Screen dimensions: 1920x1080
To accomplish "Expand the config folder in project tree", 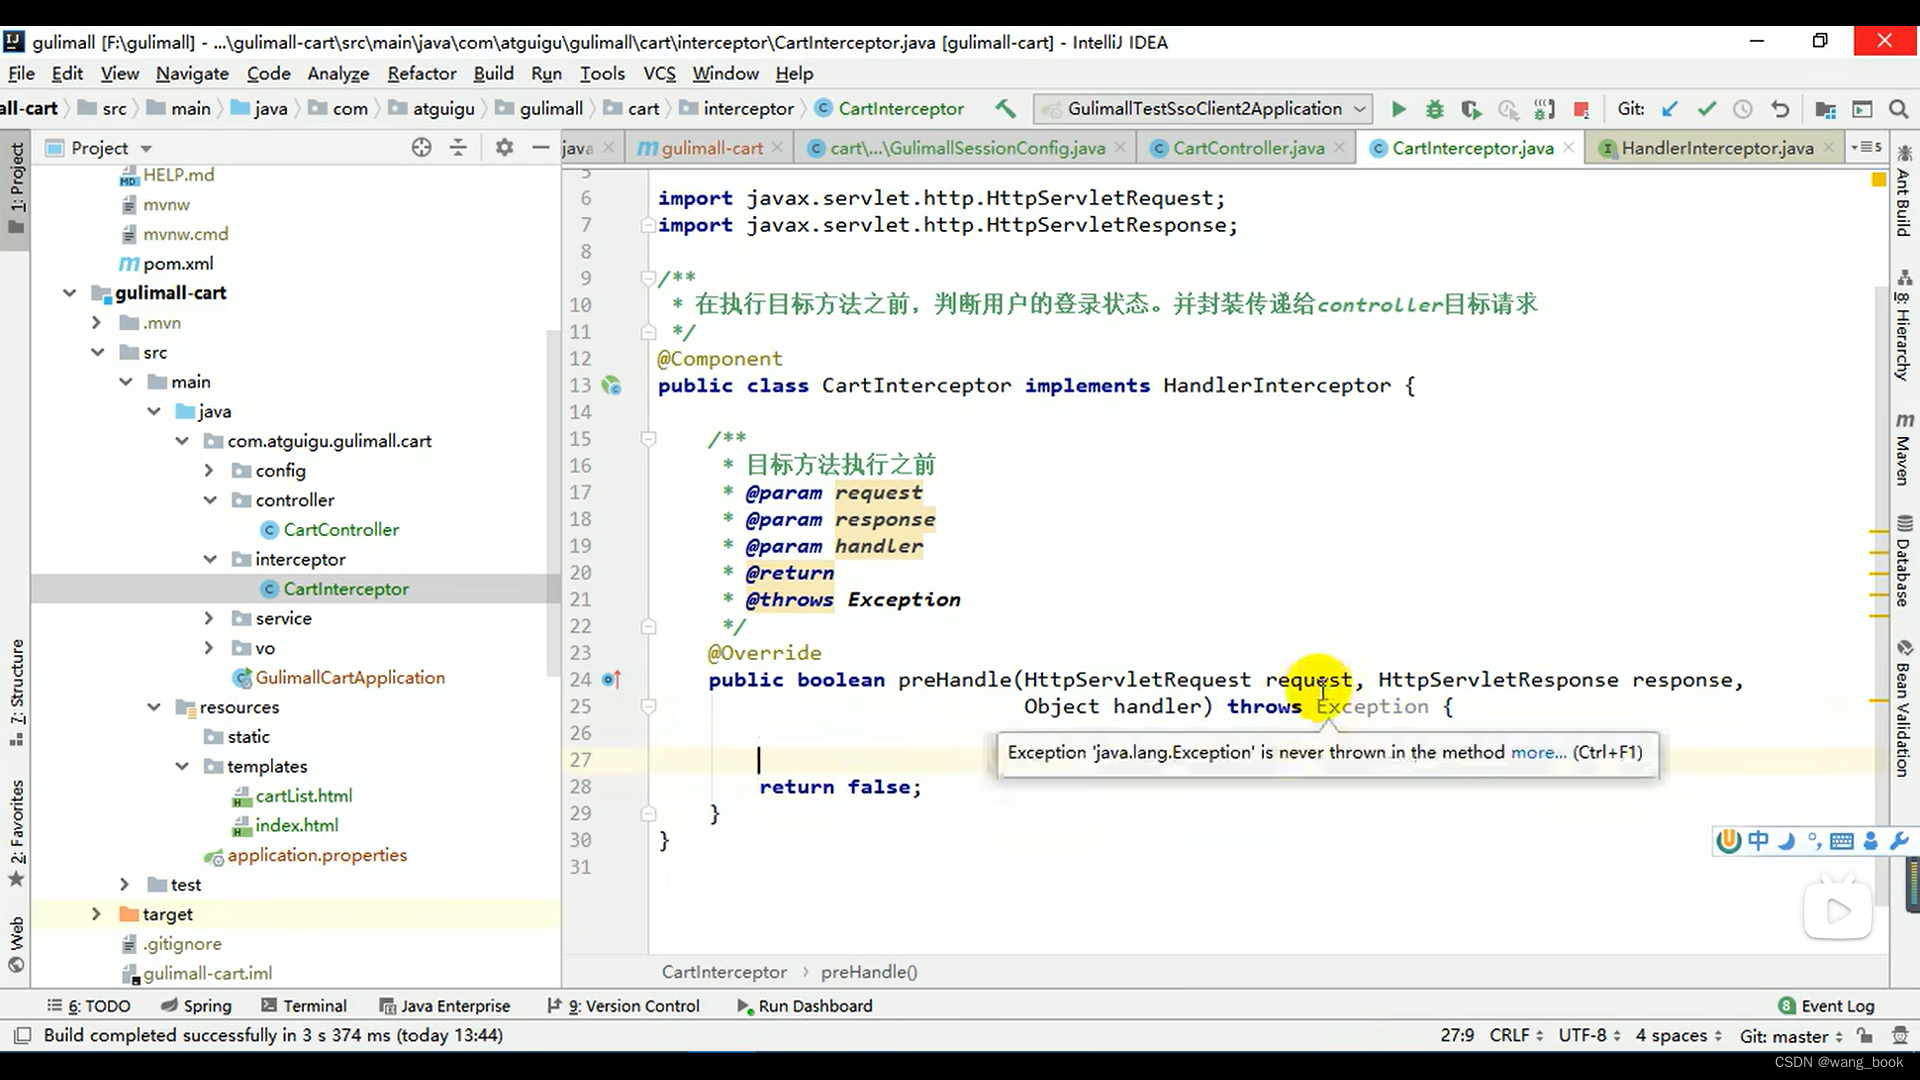I will click(208, 469).
